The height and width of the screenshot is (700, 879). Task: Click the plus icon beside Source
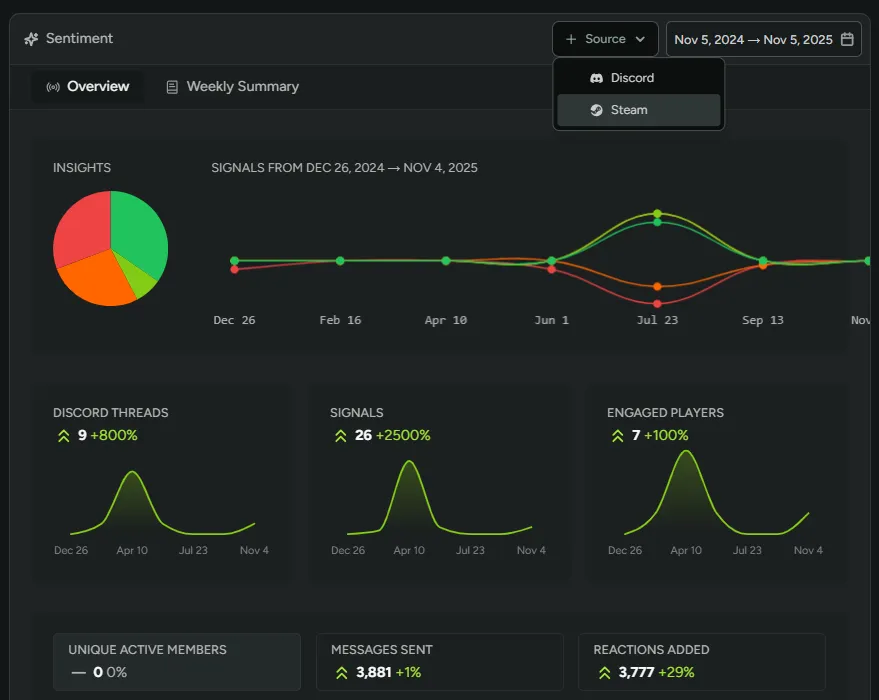pyautogui.click(x=571, y=39)
